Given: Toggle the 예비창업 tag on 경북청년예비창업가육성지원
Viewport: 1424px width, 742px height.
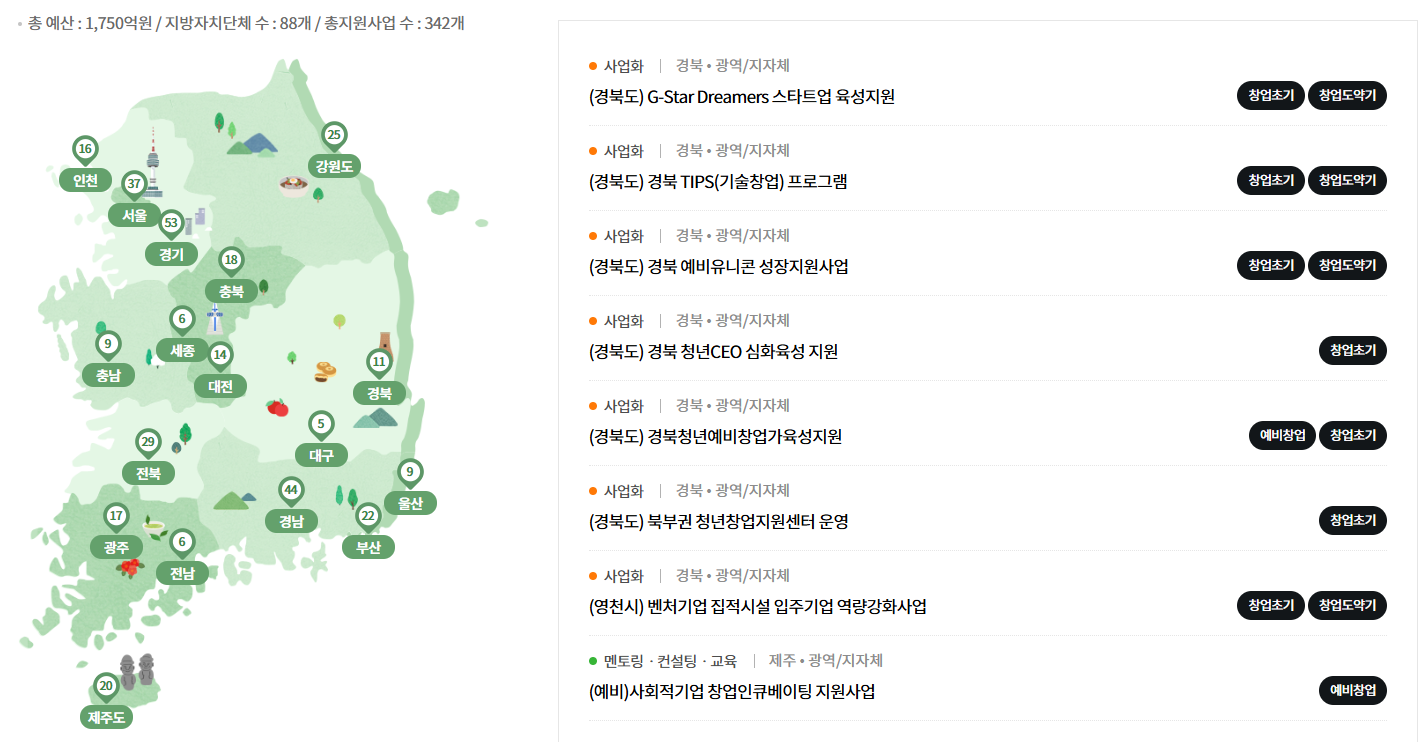Looking at the screenshot, I should pos(1282,435).
